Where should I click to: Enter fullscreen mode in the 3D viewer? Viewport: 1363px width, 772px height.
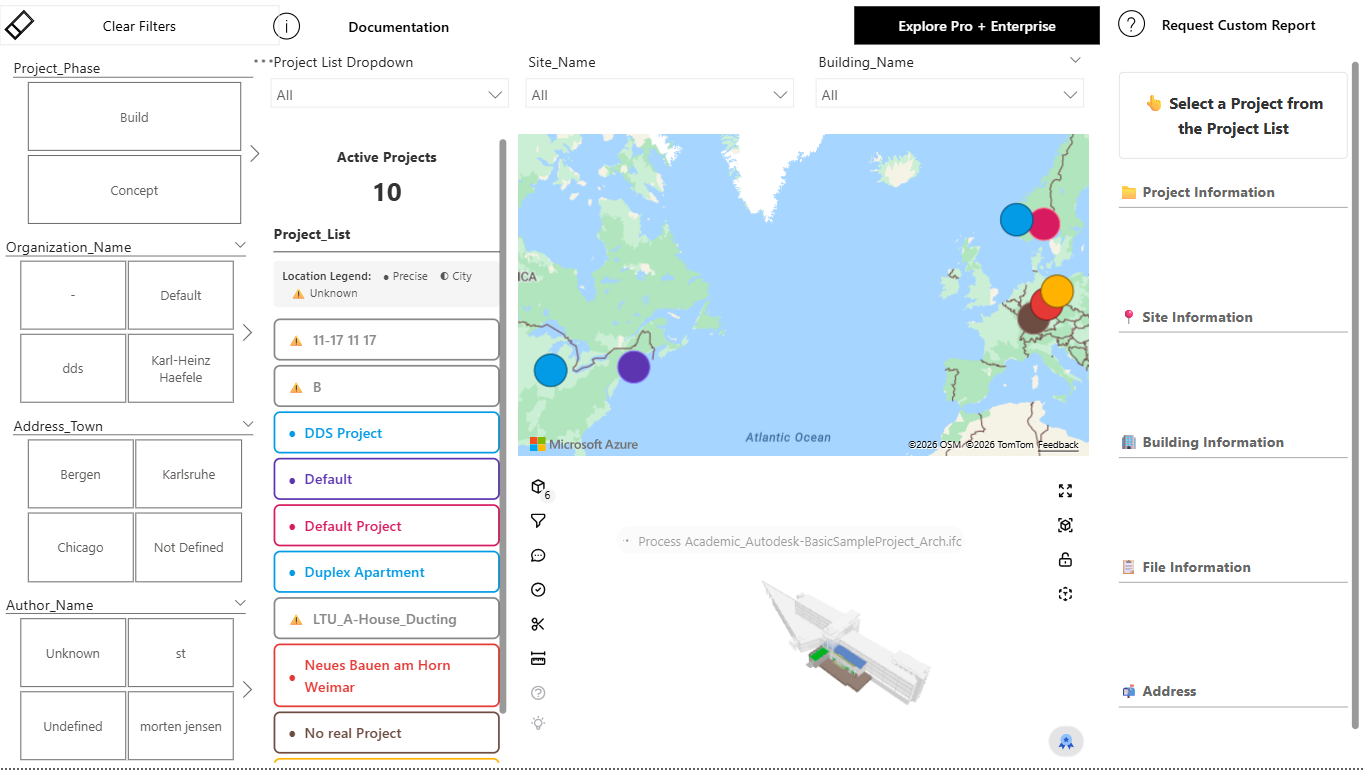point(1064,490)
